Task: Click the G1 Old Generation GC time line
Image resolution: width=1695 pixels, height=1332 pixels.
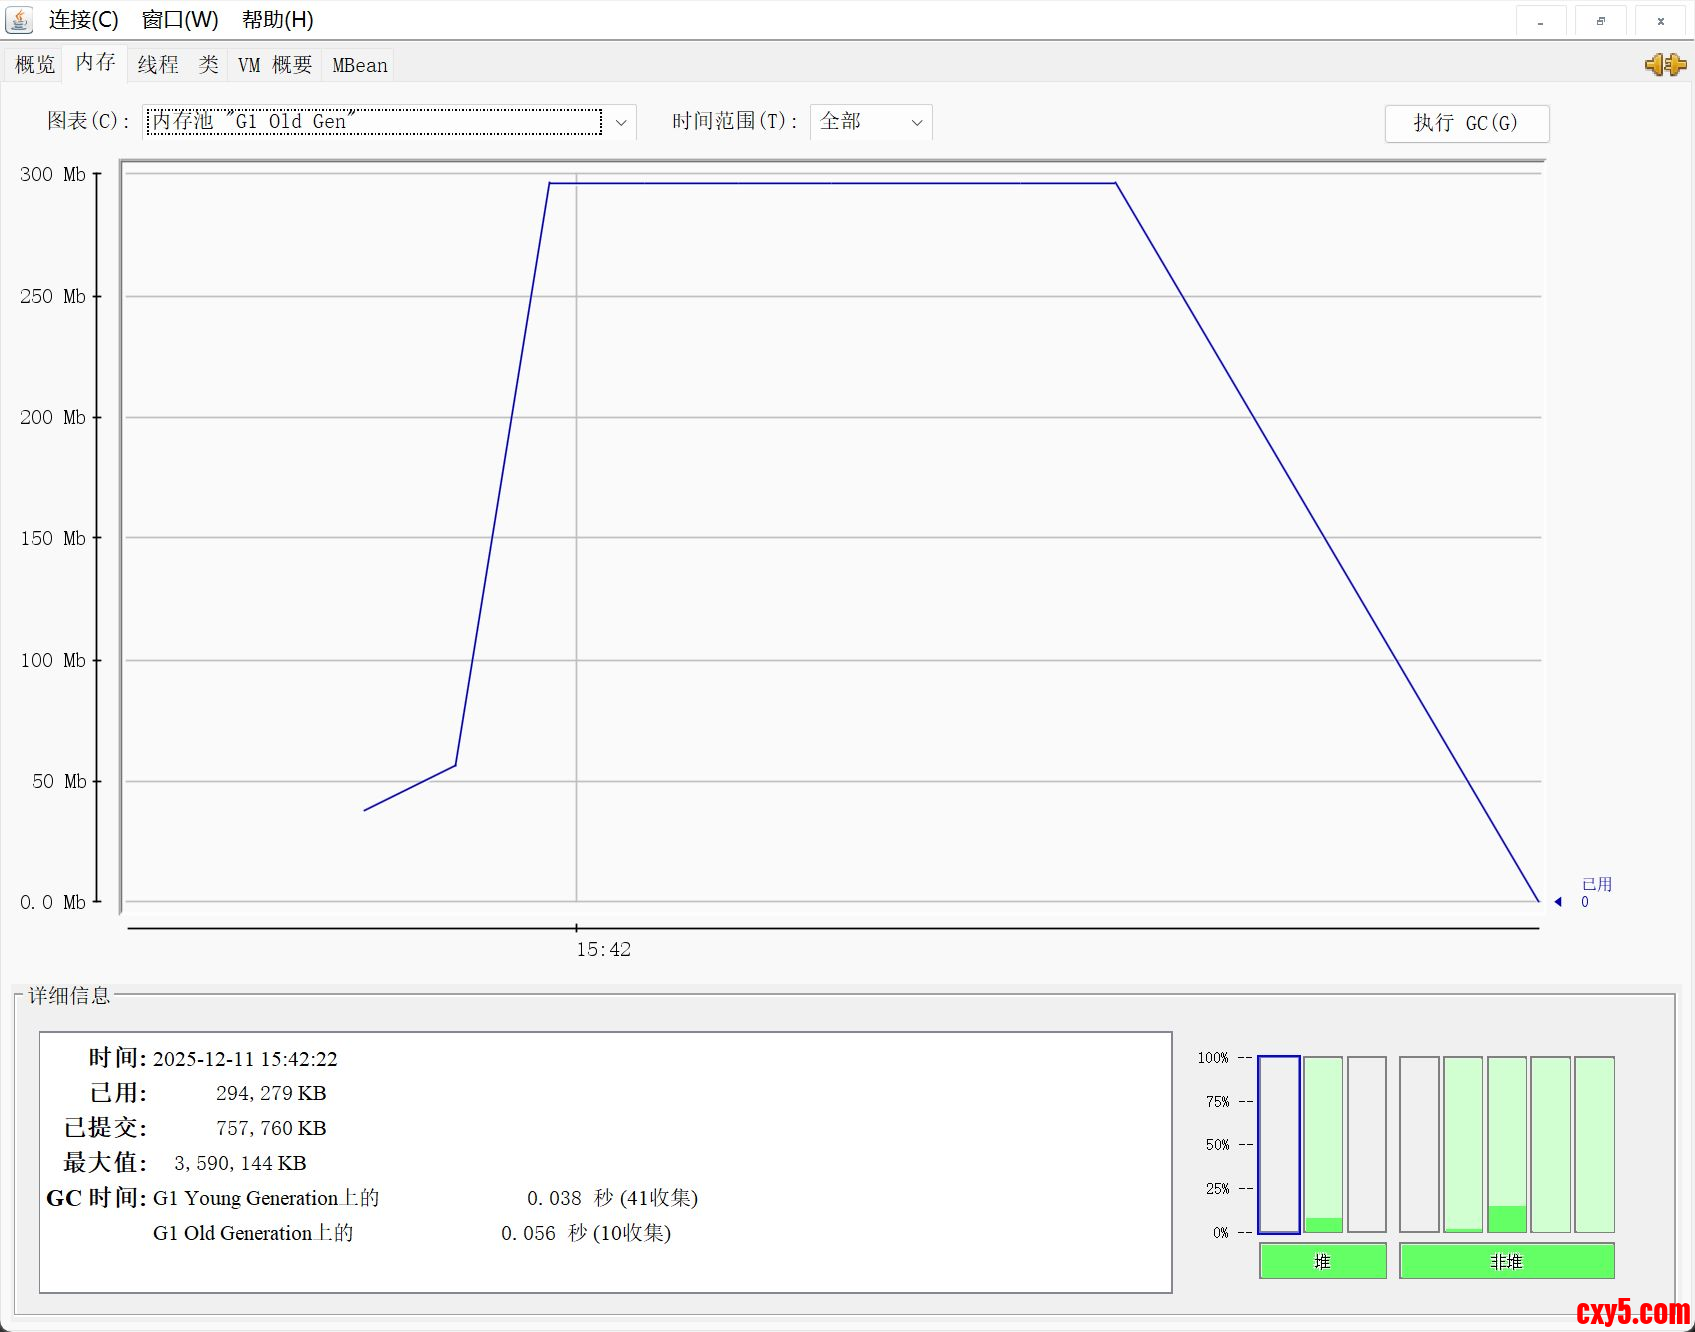Action: click(411, 1233)
